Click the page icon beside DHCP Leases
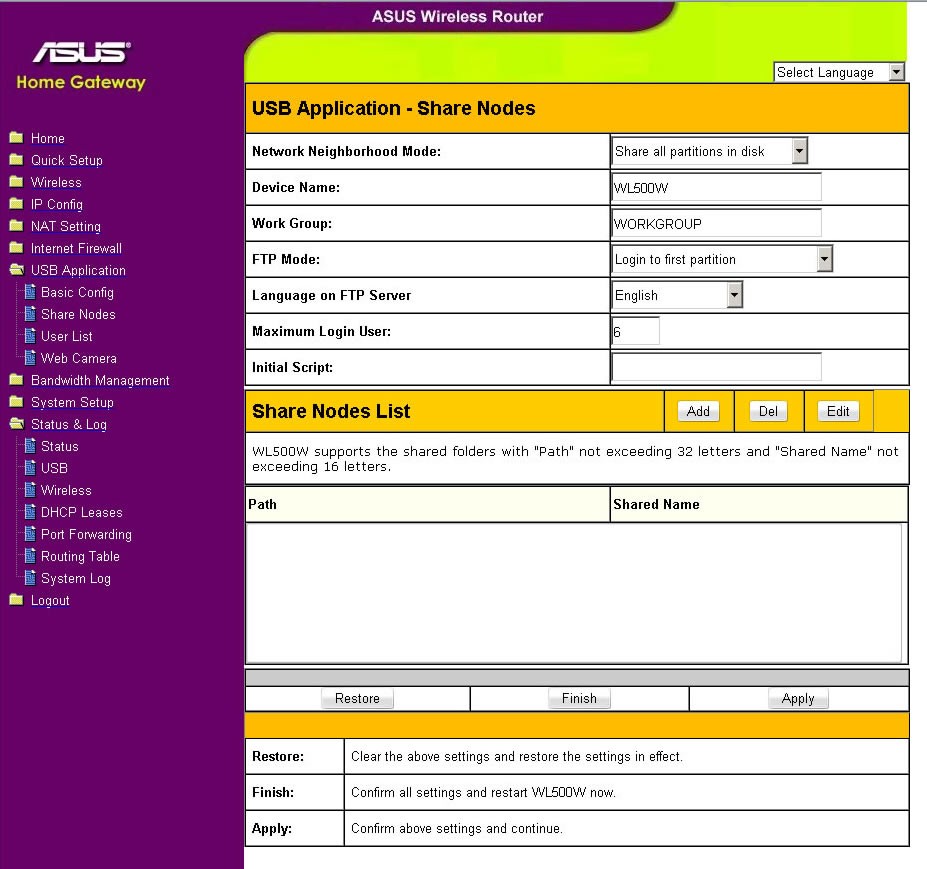927x869 pixels. (30, 512)
